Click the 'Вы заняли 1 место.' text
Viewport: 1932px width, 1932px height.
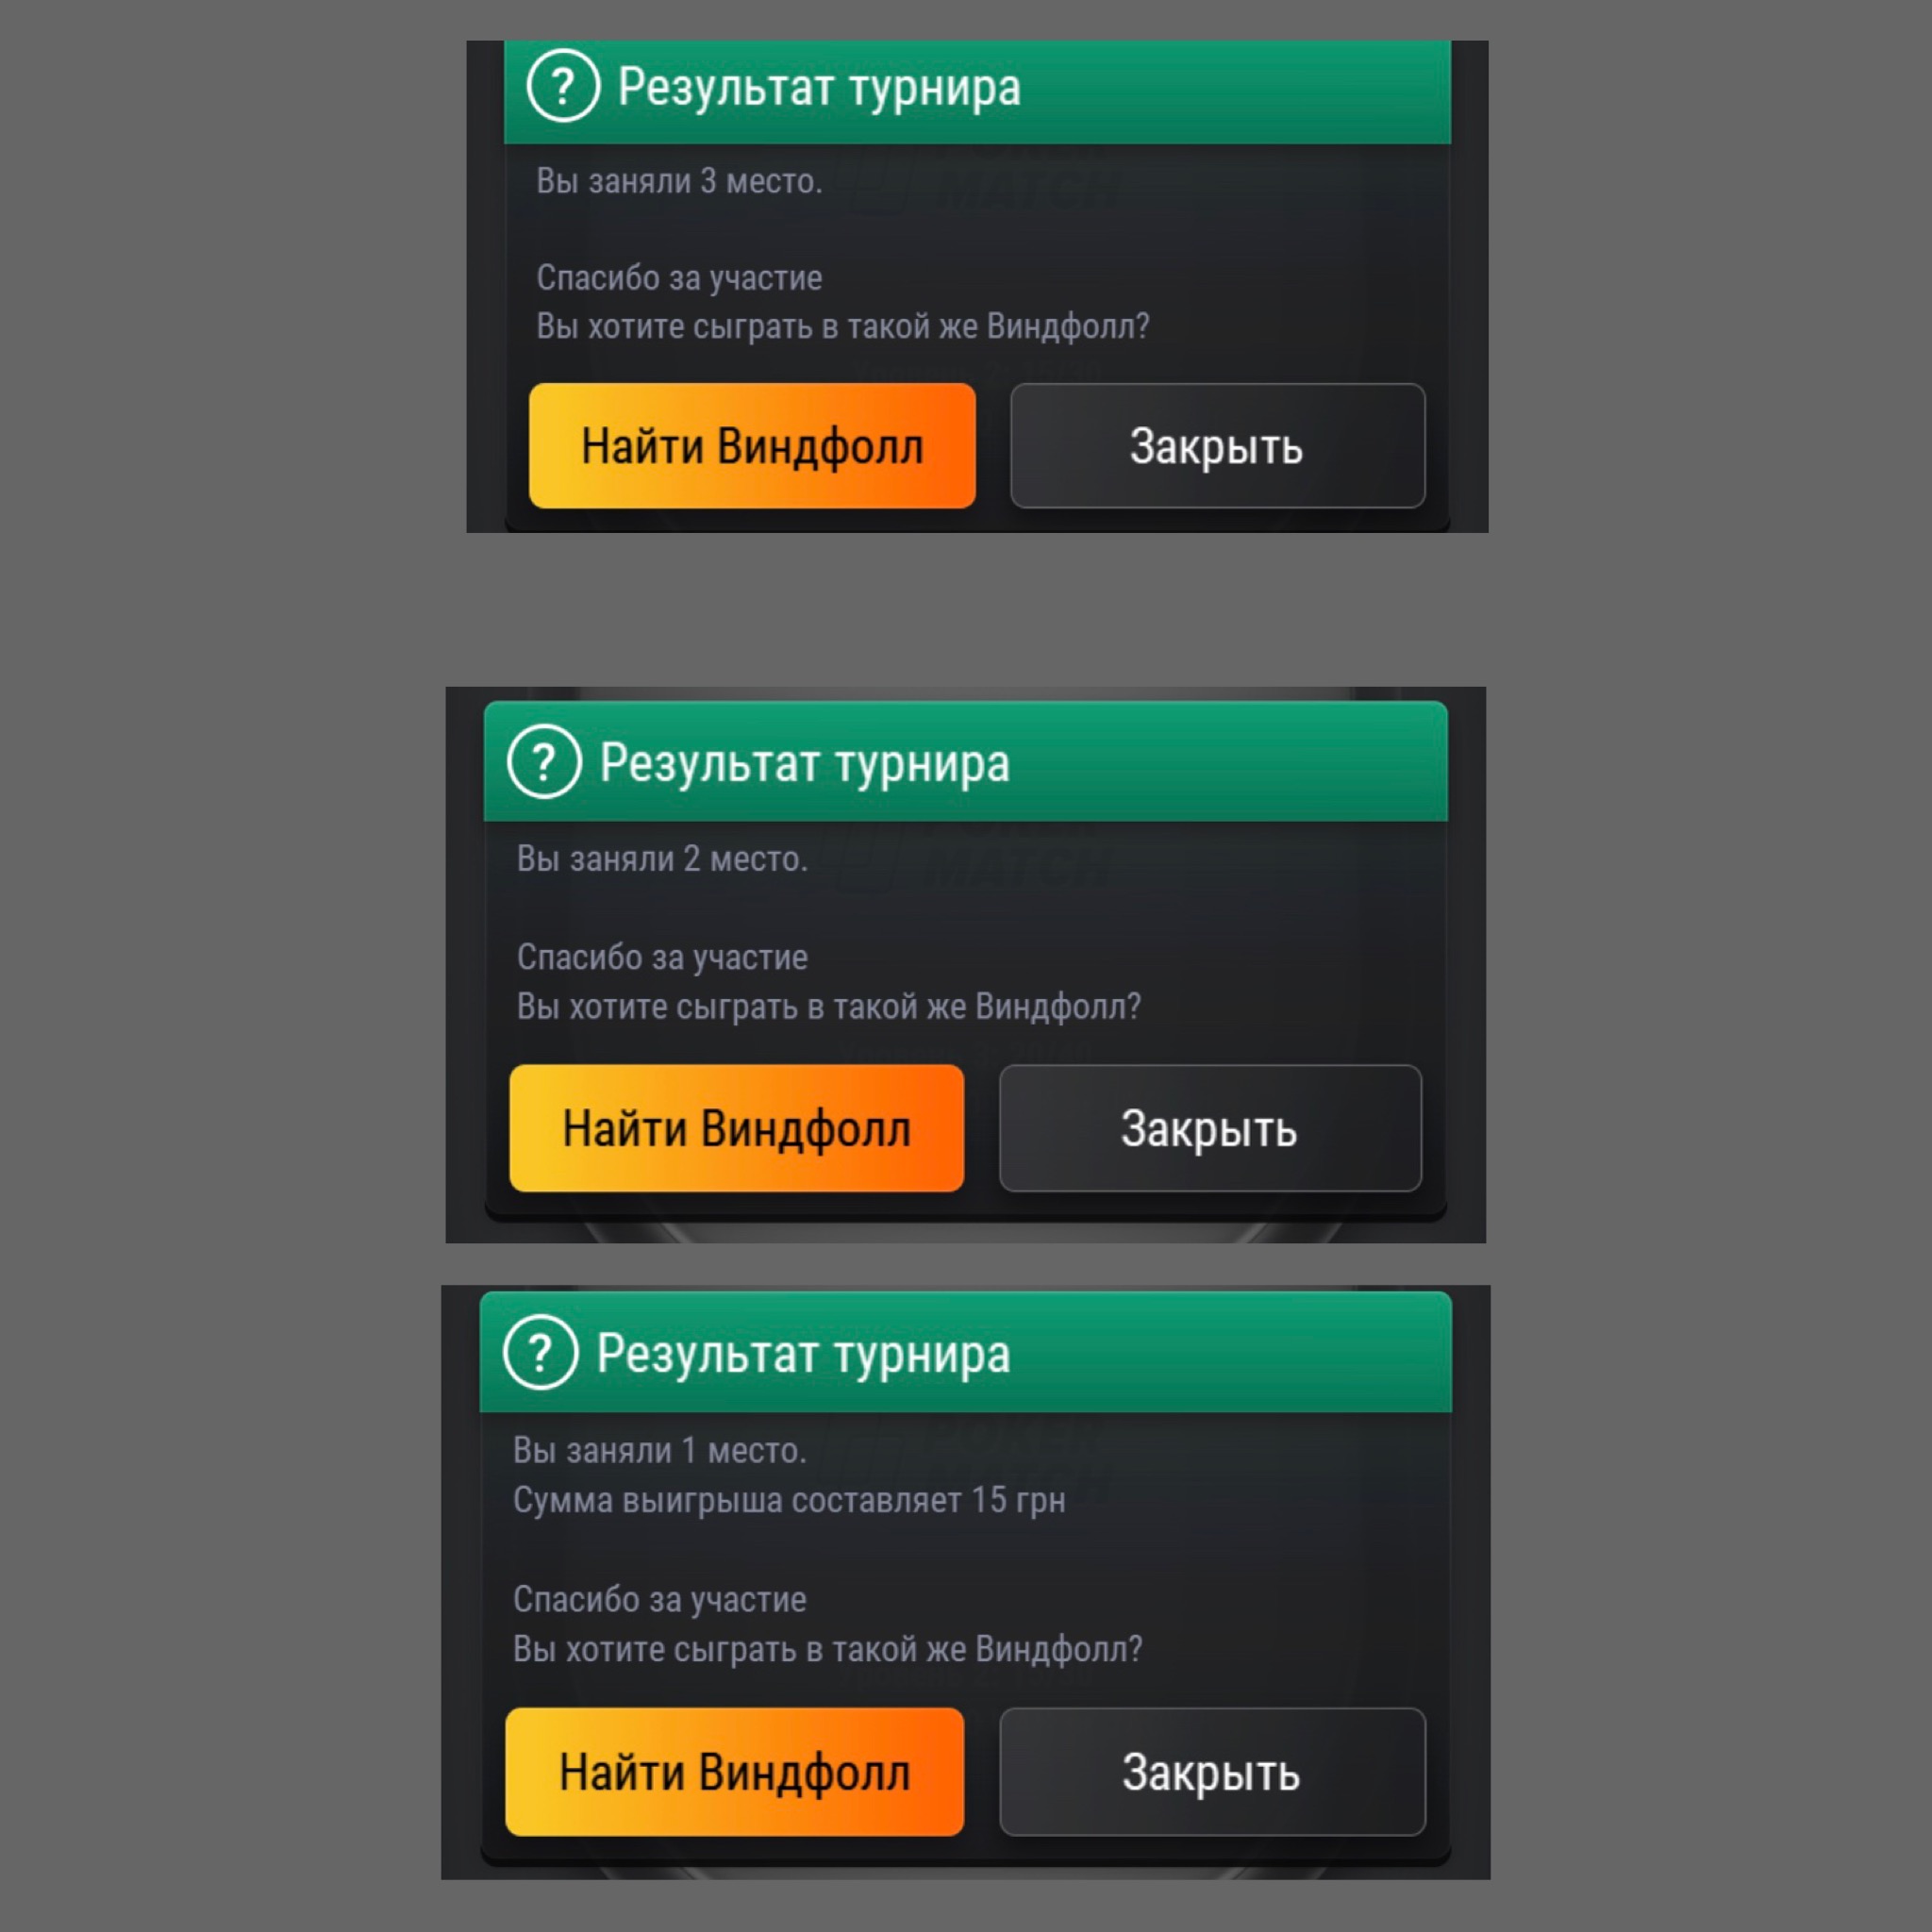coord(659,1450)
